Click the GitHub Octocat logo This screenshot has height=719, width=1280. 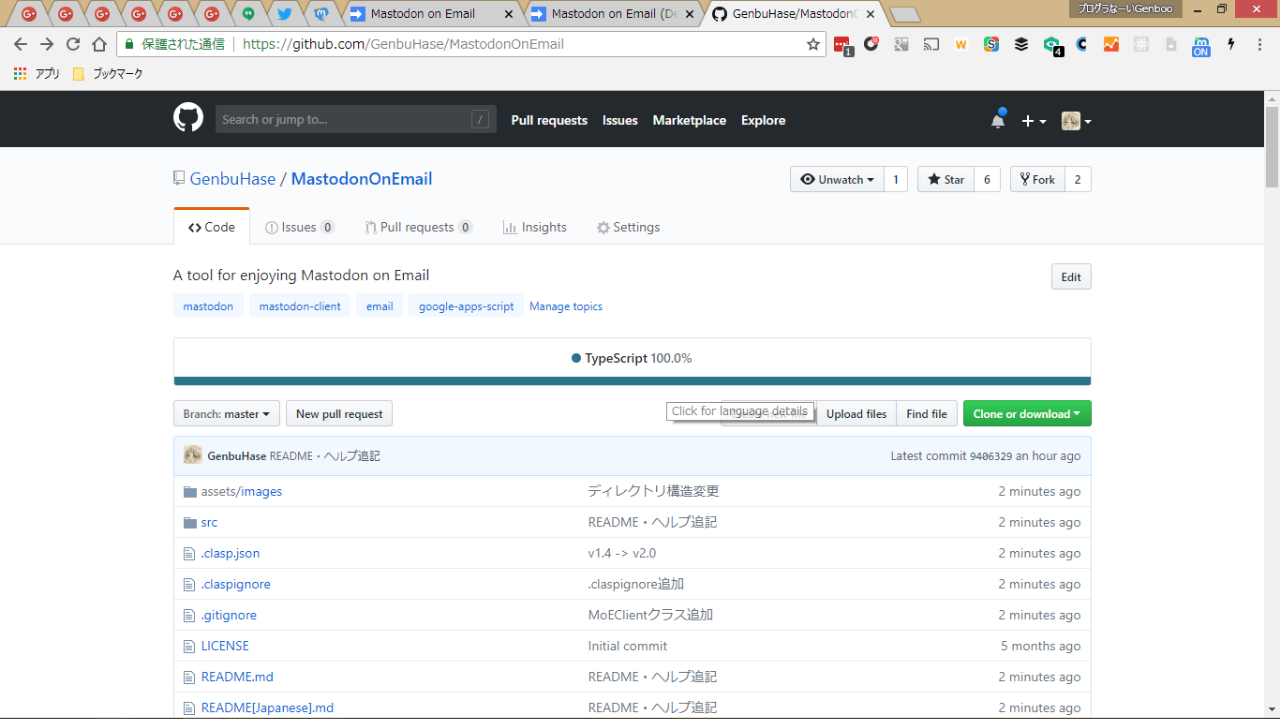pyautogui.click(x=188, y=119)
